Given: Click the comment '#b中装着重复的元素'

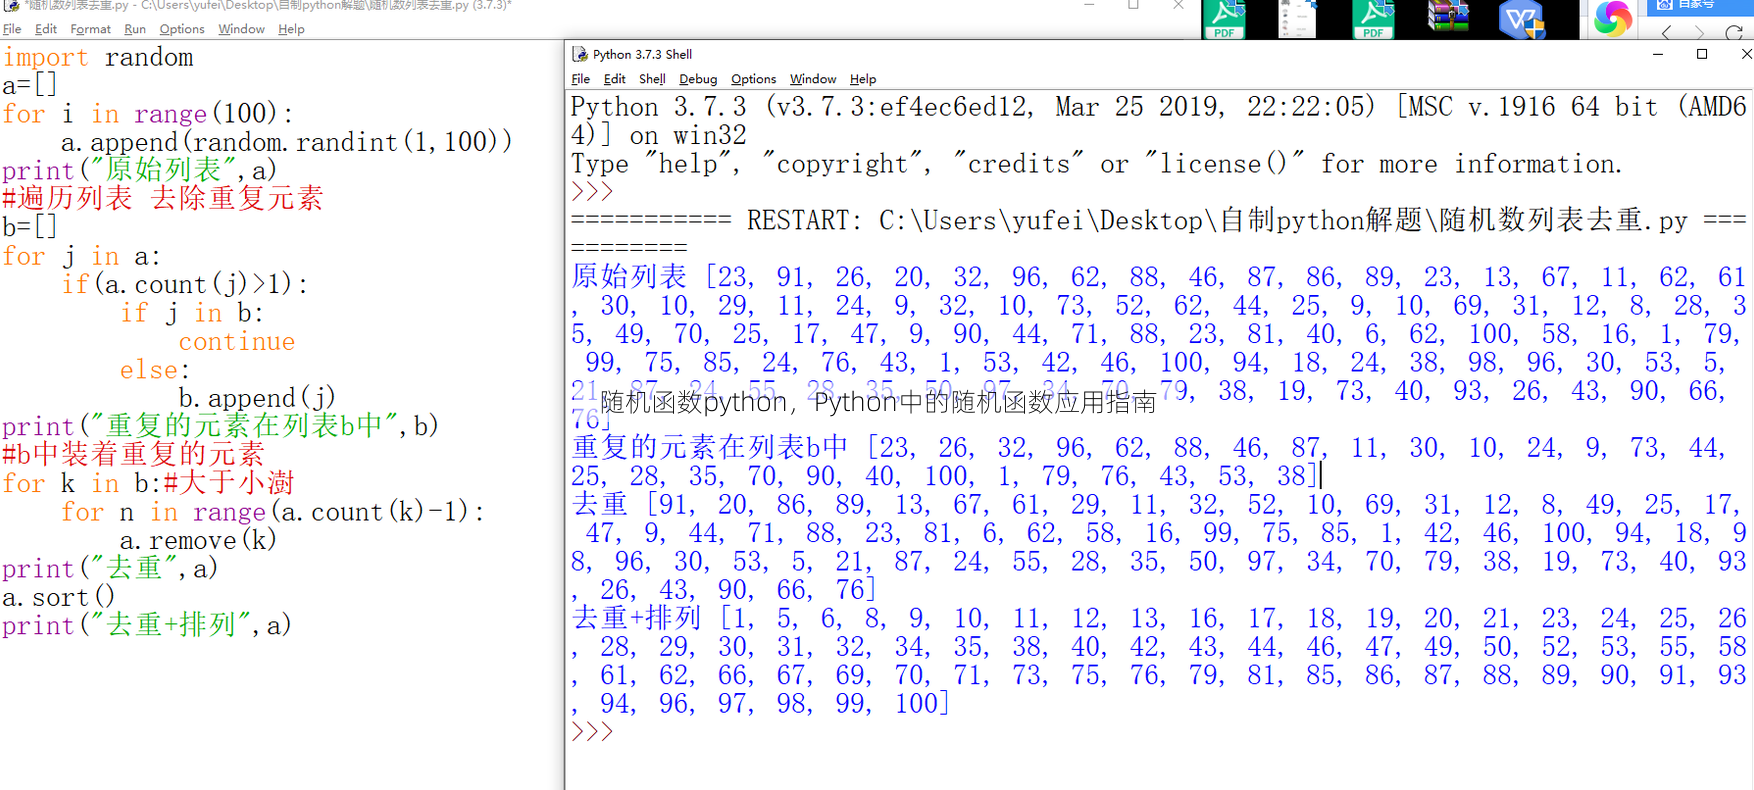Looking at the screenshot, I should point(134,455).
